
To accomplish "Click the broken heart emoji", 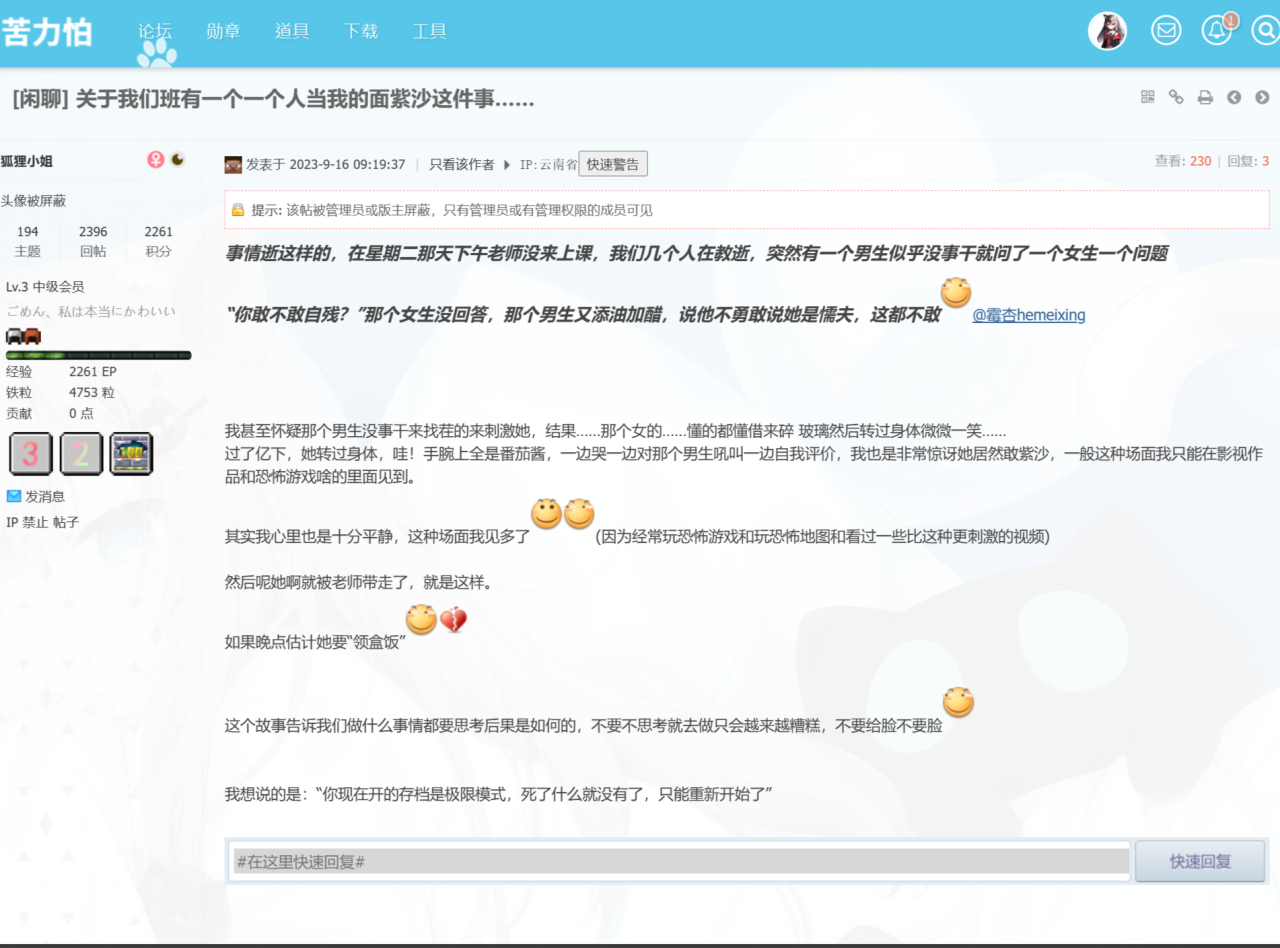I will (454, 620).
